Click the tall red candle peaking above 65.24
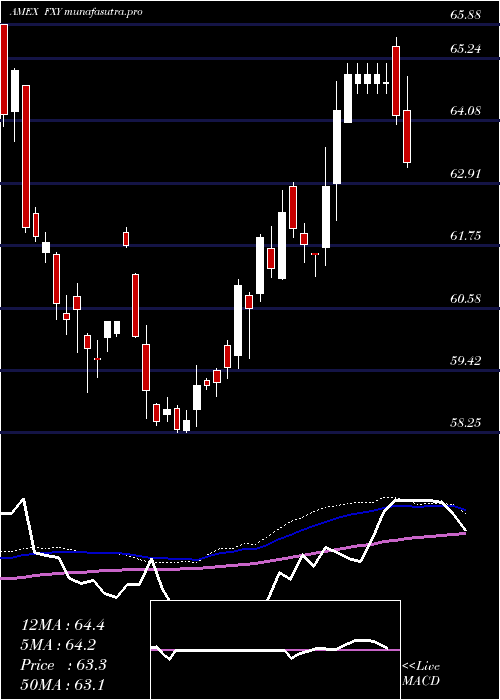 click(396, 81)
